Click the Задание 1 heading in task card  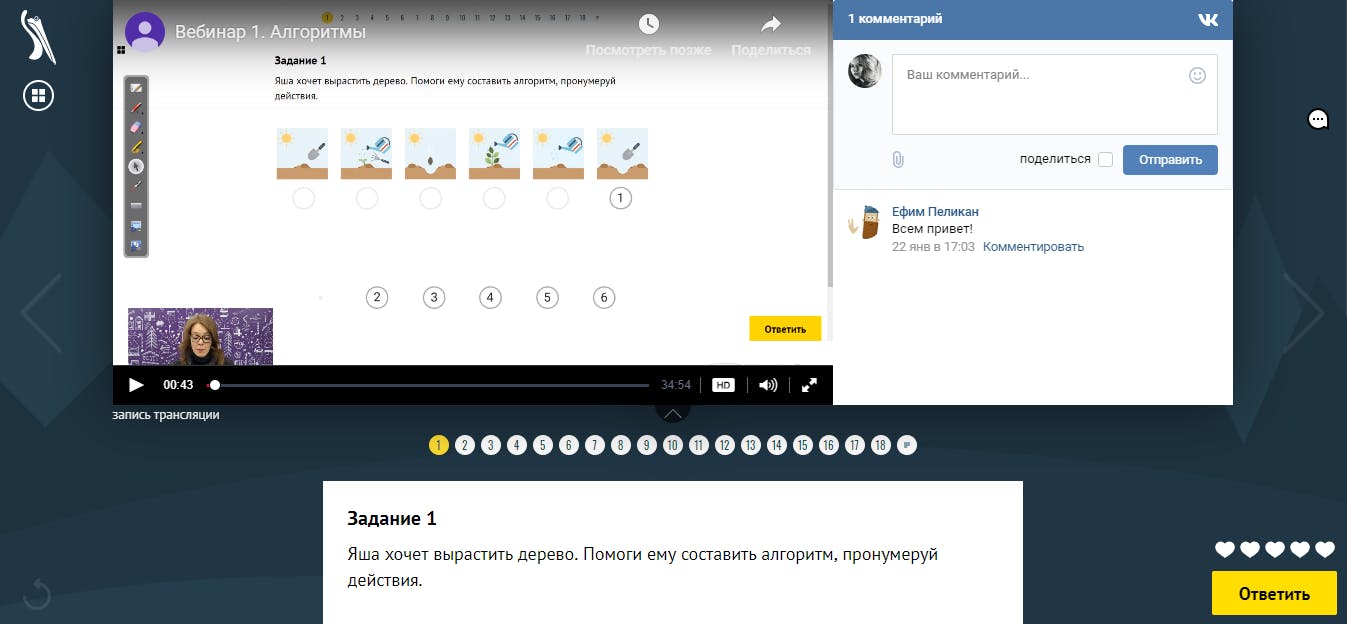coord(392,519)
